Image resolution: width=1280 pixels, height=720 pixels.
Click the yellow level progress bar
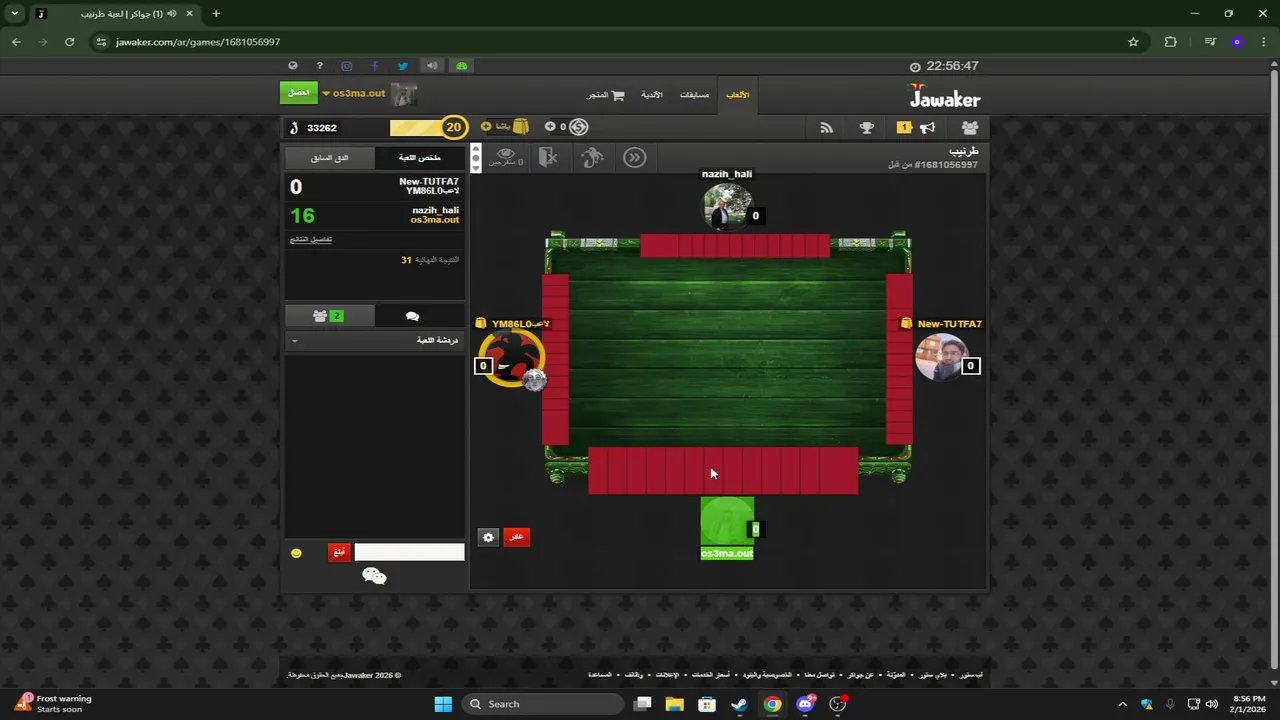416,128
